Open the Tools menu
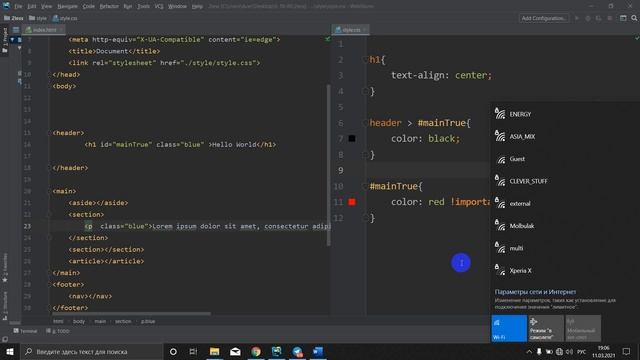 click(x=143, y=7)
